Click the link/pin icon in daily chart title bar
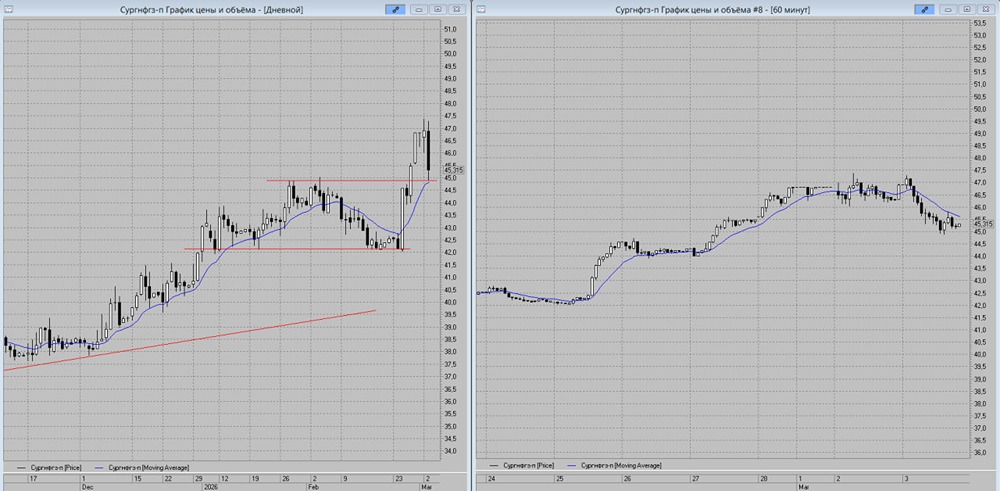The width and height of the screenshot is (1000, 491). (x=393, y=9)
